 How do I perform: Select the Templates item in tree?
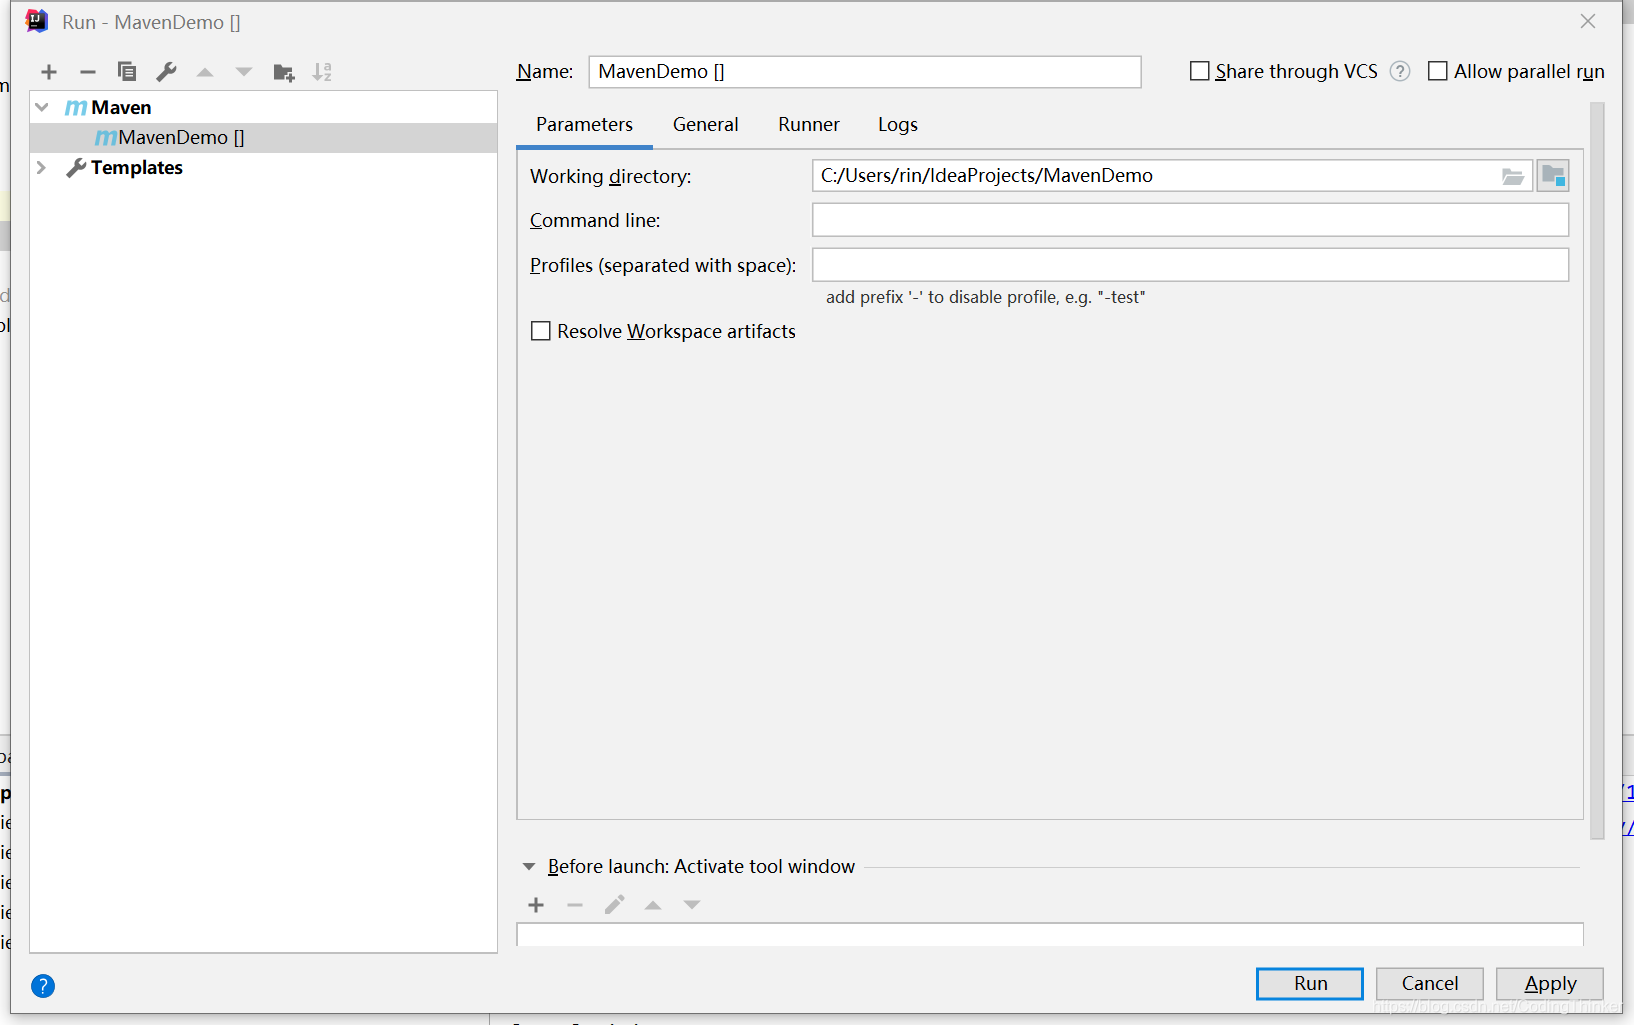click(x=264, y=167)
